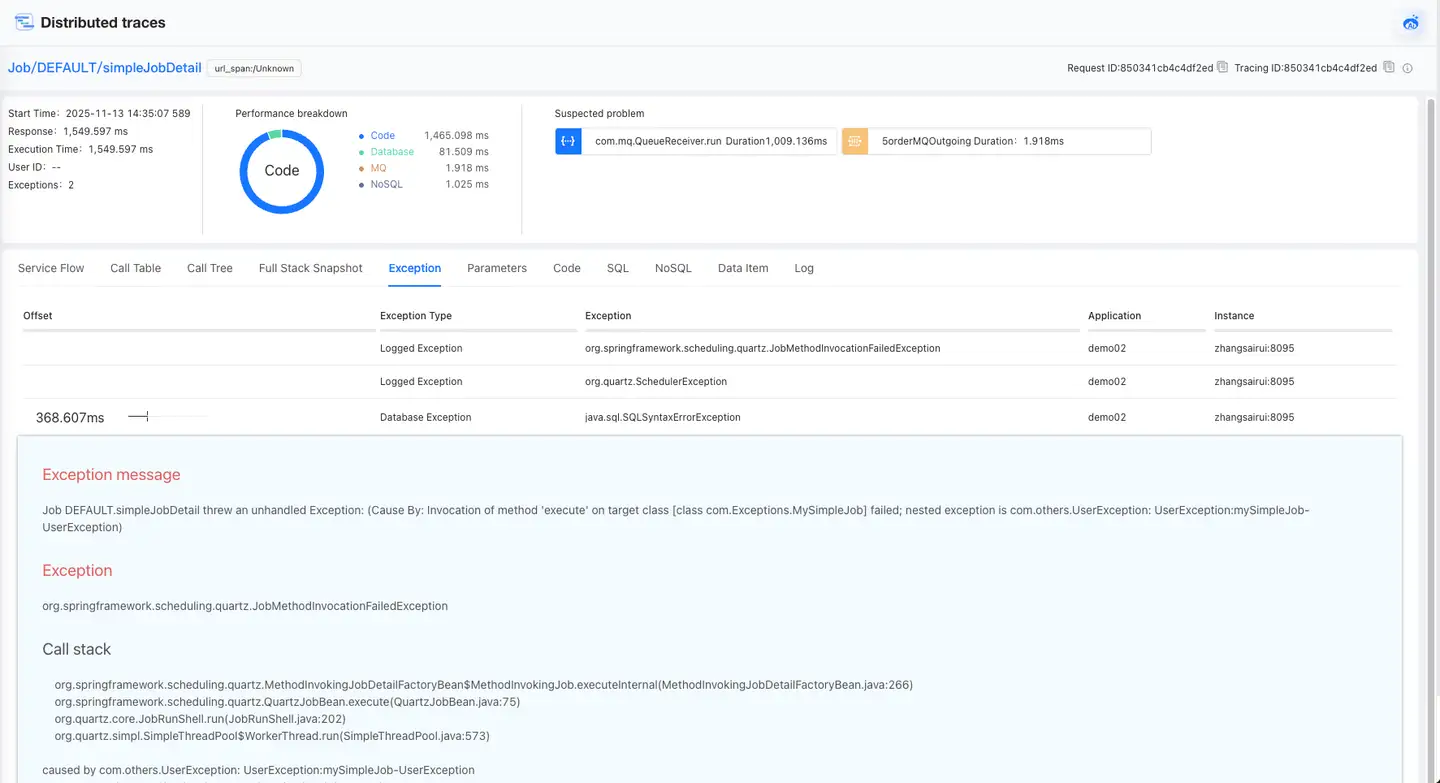Click the blue code icon for QueueReceiver.run
Screen dimensions: 1440x783
[568, 141]
